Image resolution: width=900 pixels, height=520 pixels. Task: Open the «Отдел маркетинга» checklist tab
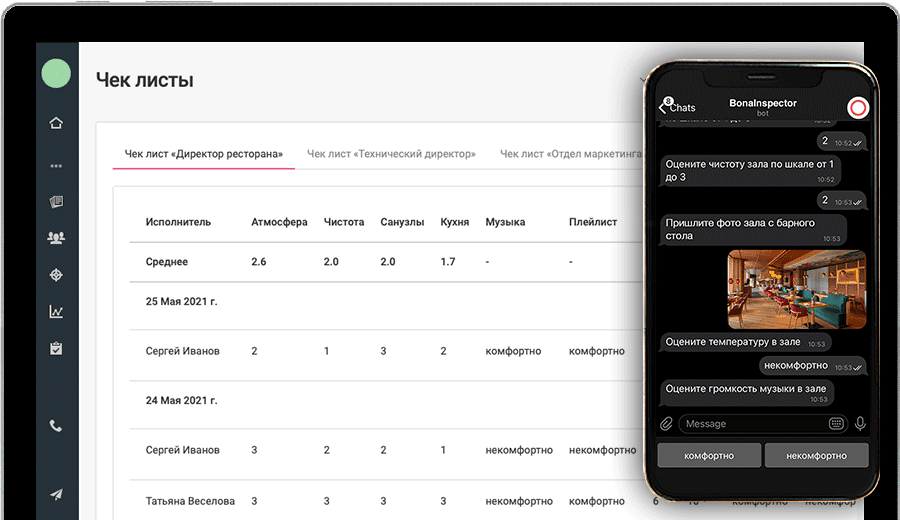pyautogui.click(x=570, y=154)
